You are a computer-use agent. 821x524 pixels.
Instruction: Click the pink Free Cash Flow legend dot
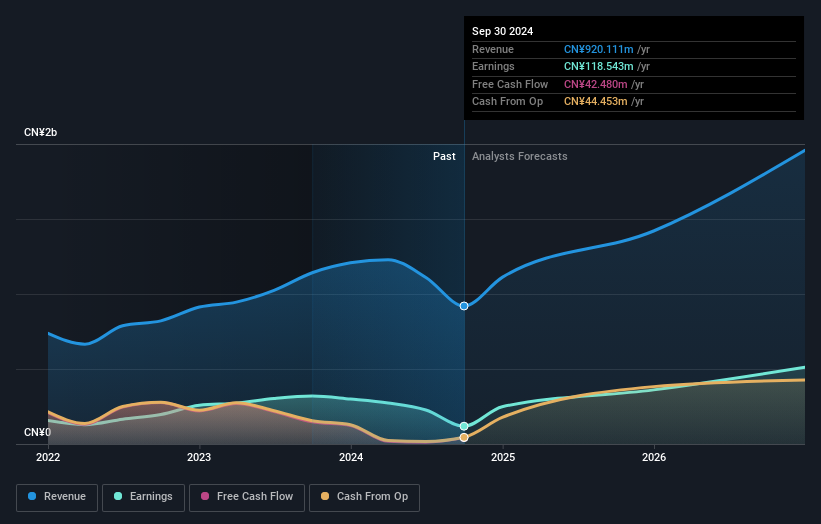click(x=205, y=496)
